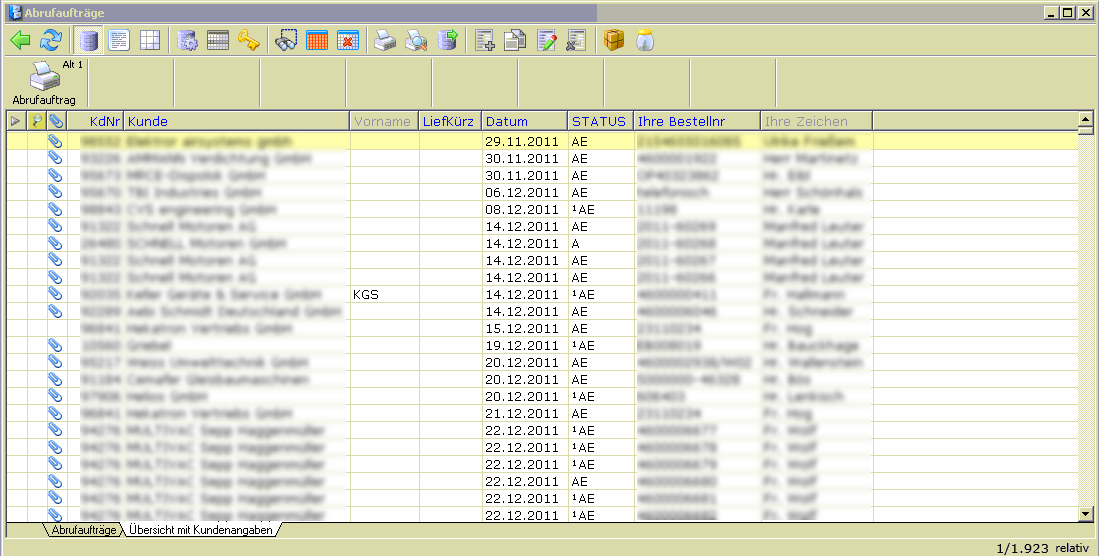
Task: Sort by the Datum column header
Action: click(524, 121)
